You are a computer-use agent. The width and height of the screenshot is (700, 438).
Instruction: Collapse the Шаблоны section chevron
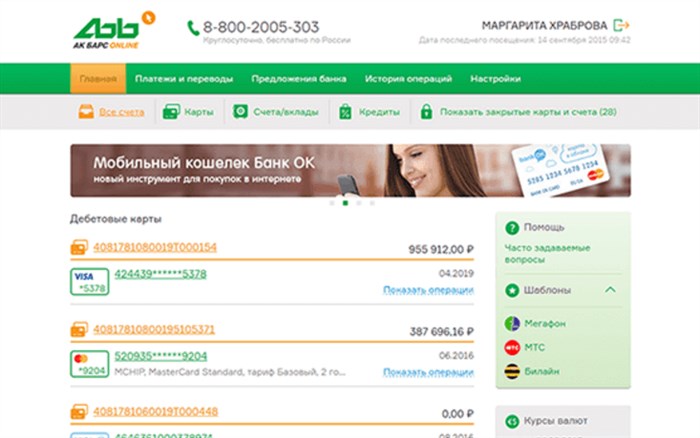[x=610, y=290]
